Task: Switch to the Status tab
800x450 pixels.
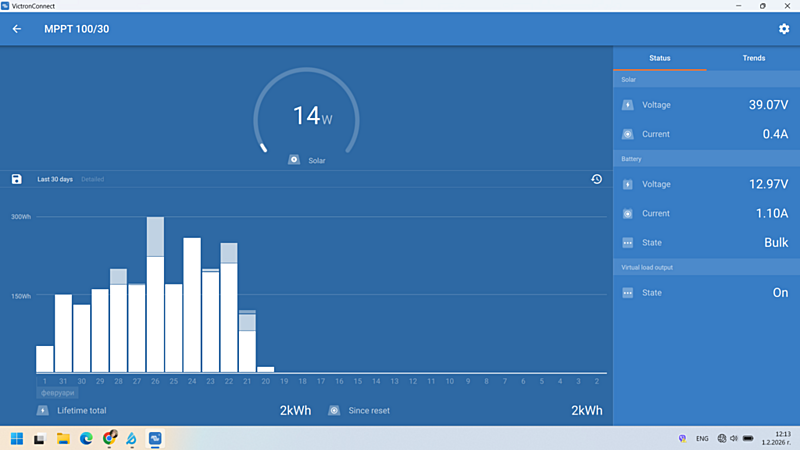Action: (x=660, y=58)
